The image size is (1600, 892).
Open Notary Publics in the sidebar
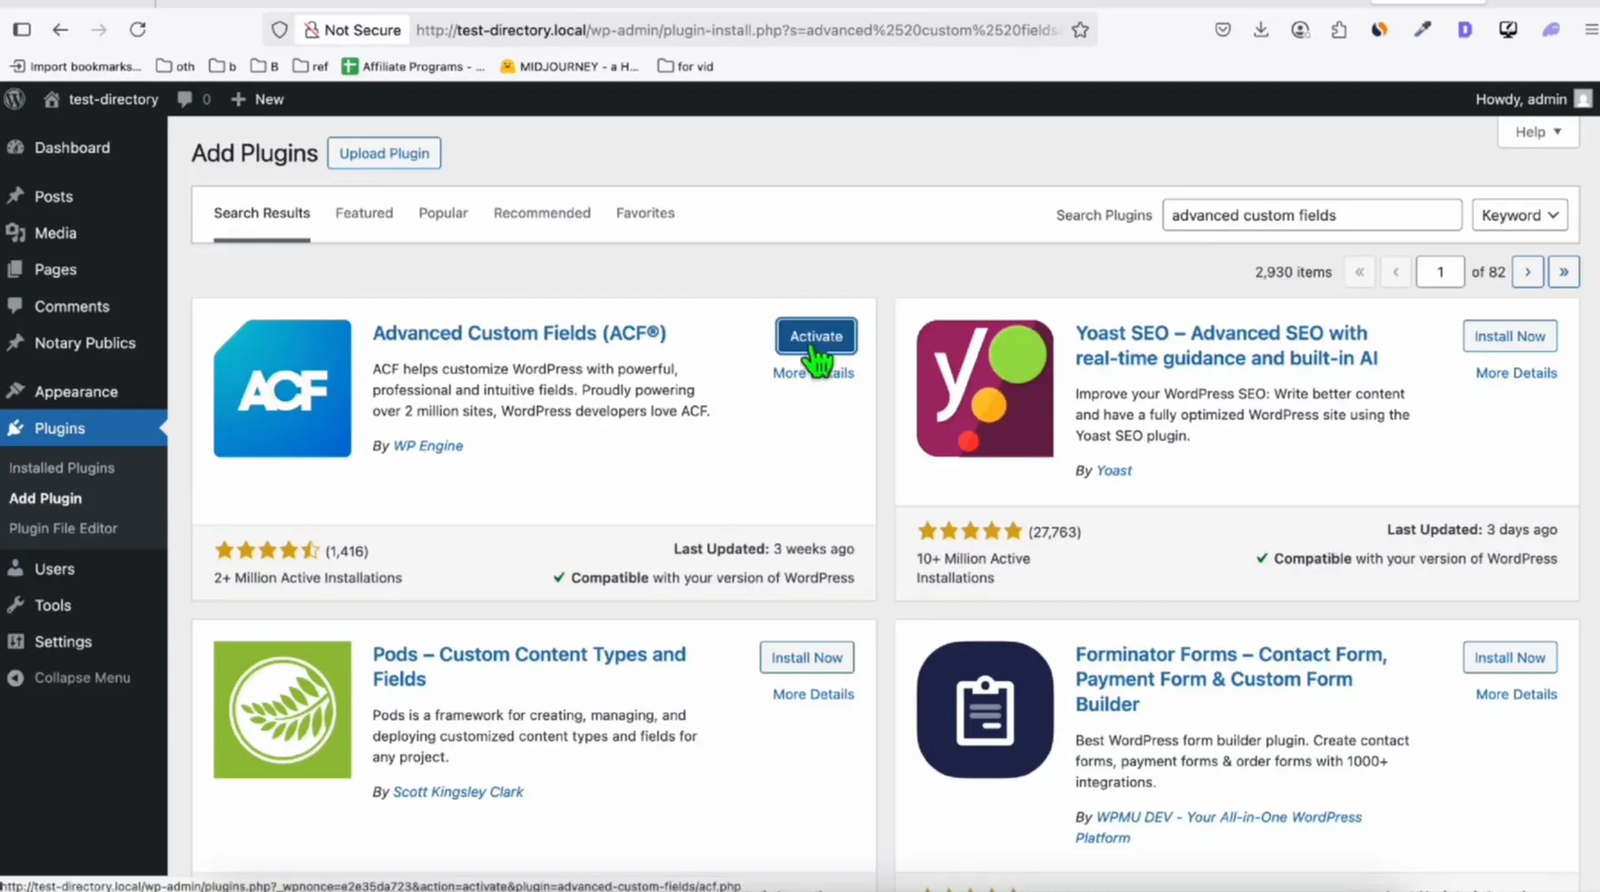click(x=84, y=343)
